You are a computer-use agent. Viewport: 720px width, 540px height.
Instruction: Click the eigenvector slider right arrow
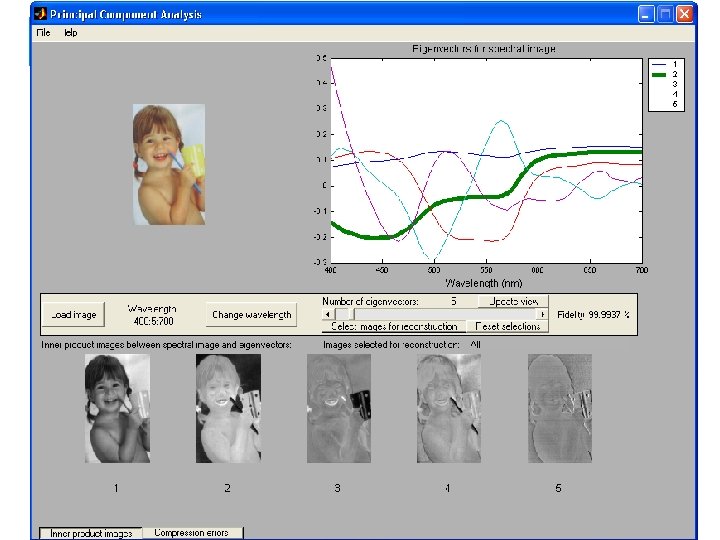542,314
